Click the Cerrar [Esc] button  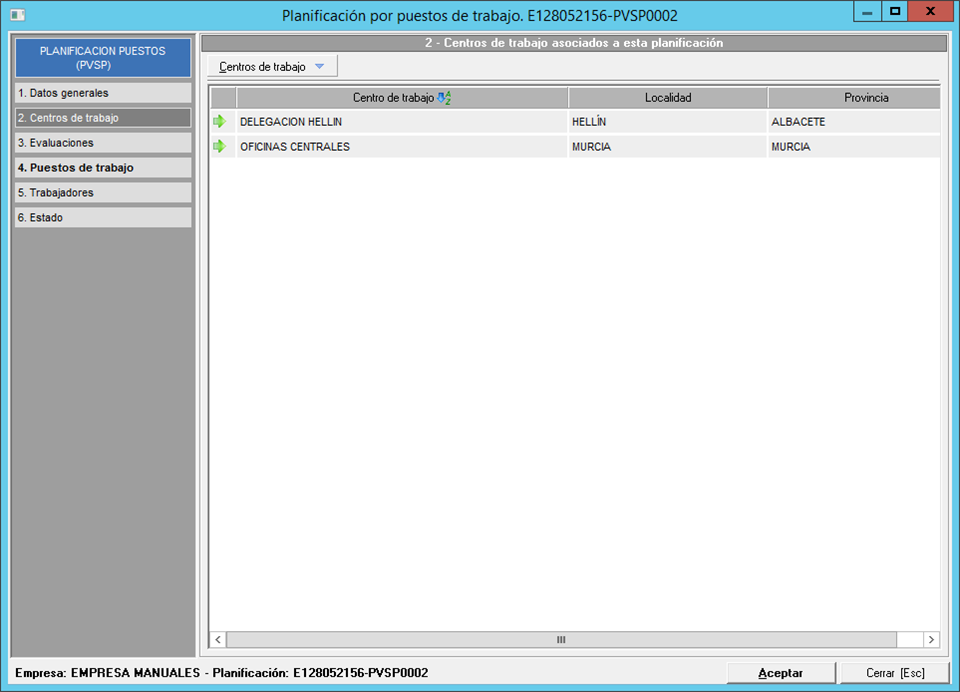(894, 673)
